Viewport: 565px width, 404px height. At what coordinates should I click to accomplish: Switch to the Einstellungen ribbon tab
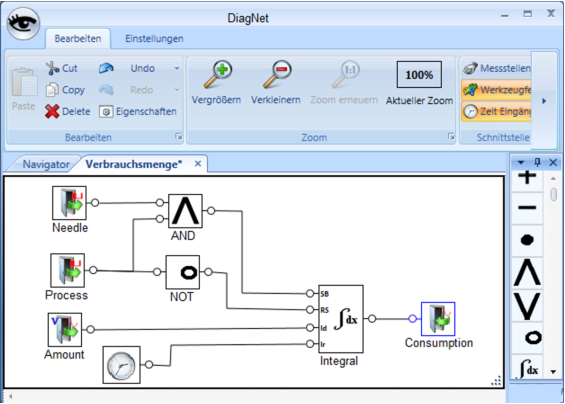tap(154, 39)
